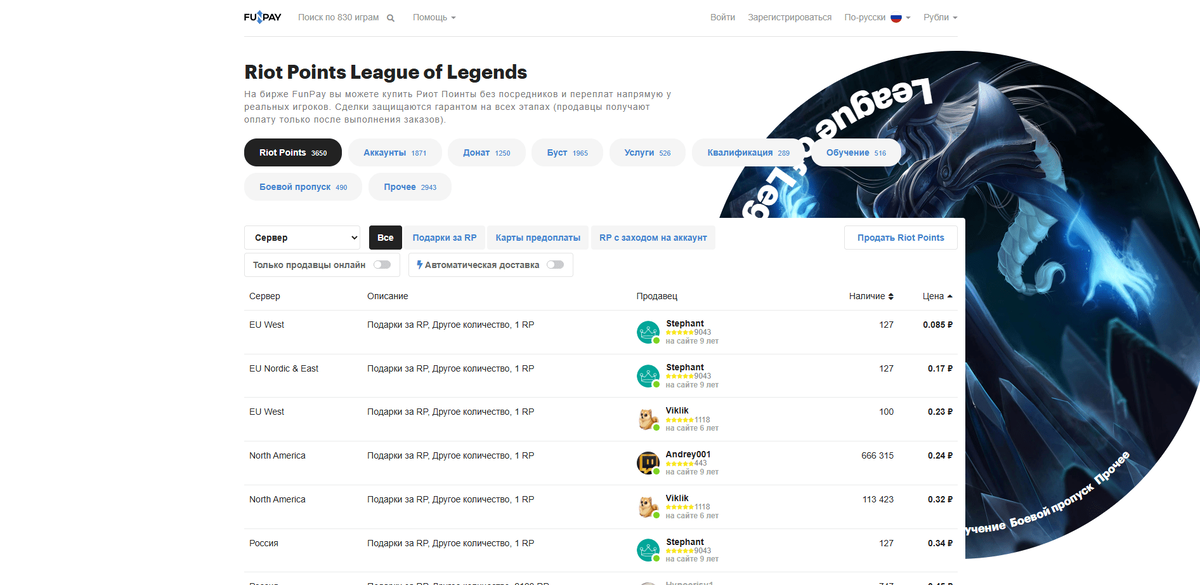This screenshot has width=1200, height=585.
Task: Click the Russian flag language icon
Action: pyautogui.click(x=896, y=18)
